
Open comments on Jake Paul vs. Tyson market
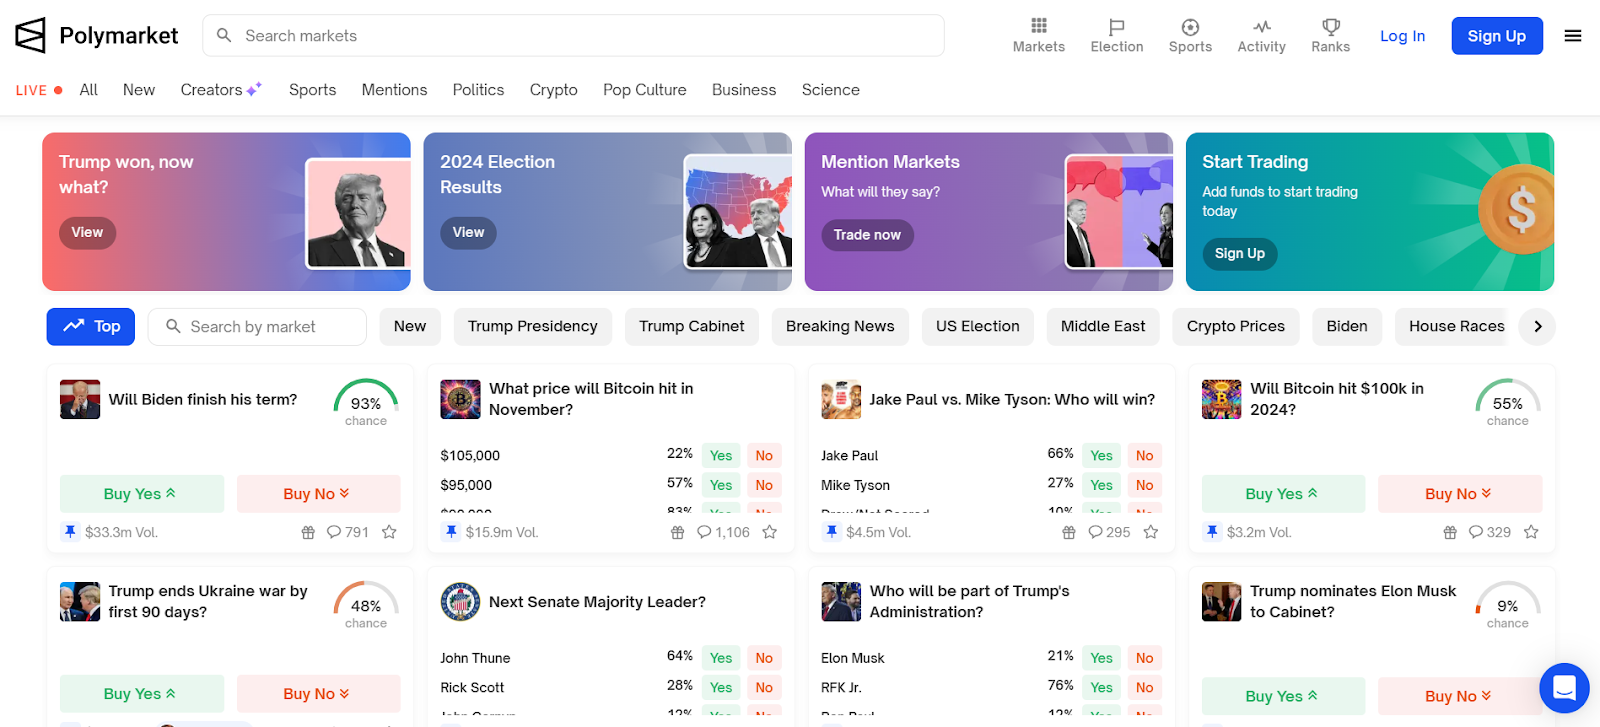[x=1109, y=532]
